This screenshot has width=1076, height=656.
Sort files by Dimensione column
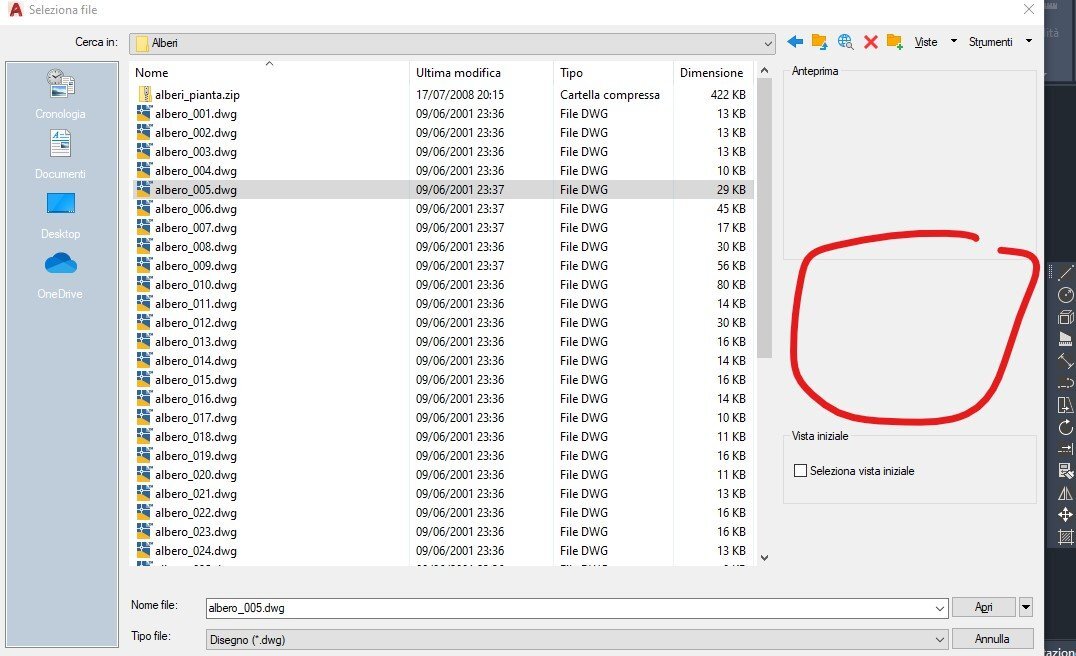(713, 72)
